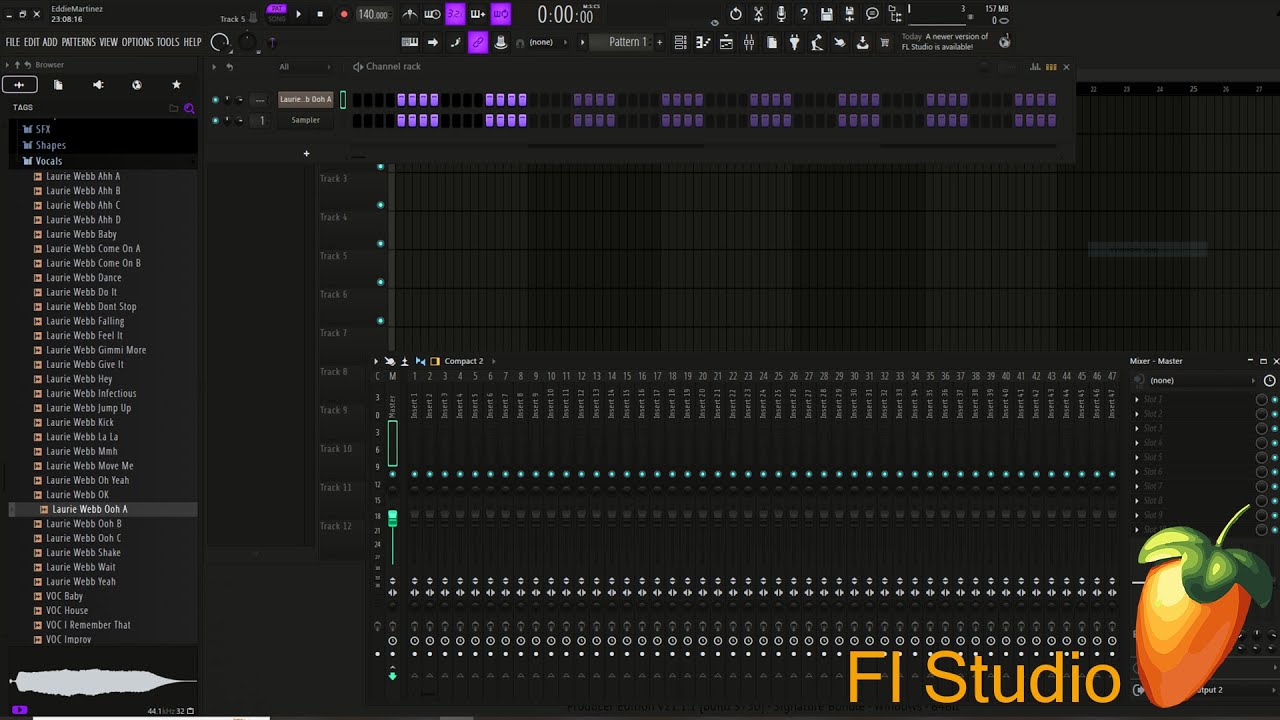
Task: Click the plus button to add a channel
Action: 306,153
